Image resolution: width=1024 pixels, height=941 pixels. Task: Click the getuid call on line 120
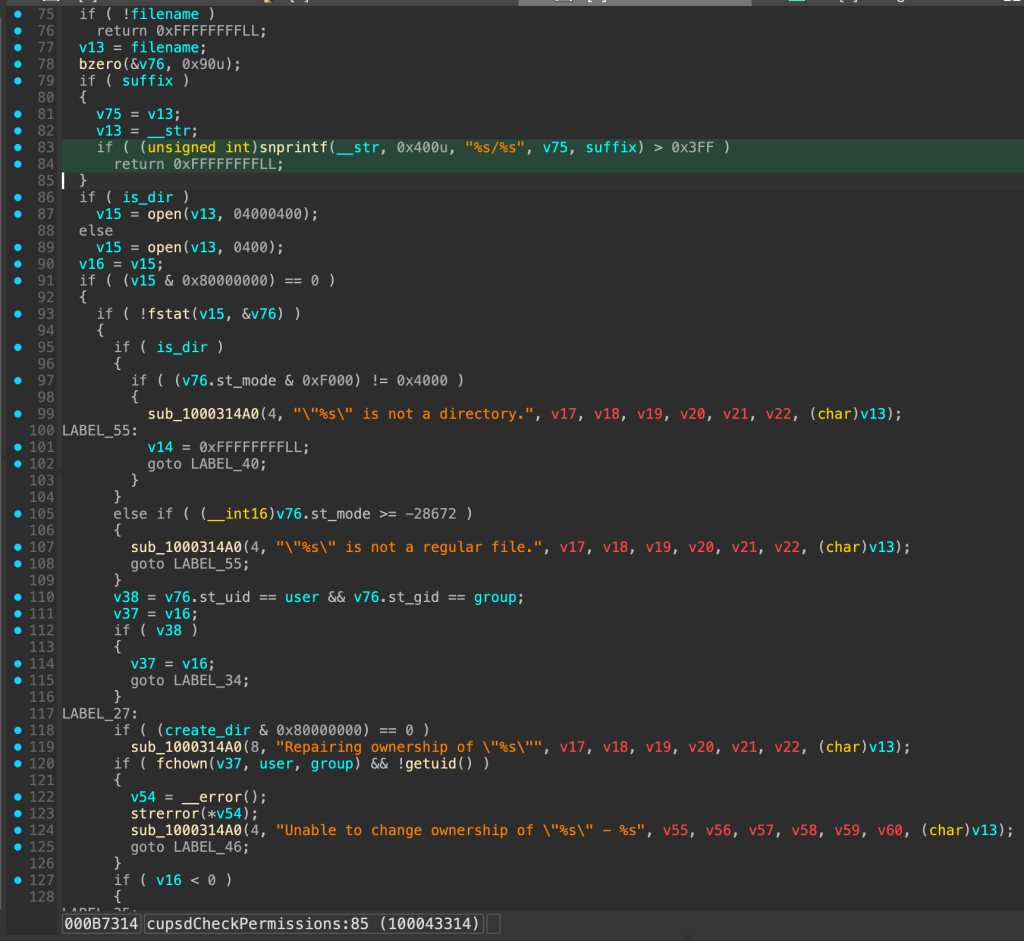pyautogui.click(x=431, y=763)
